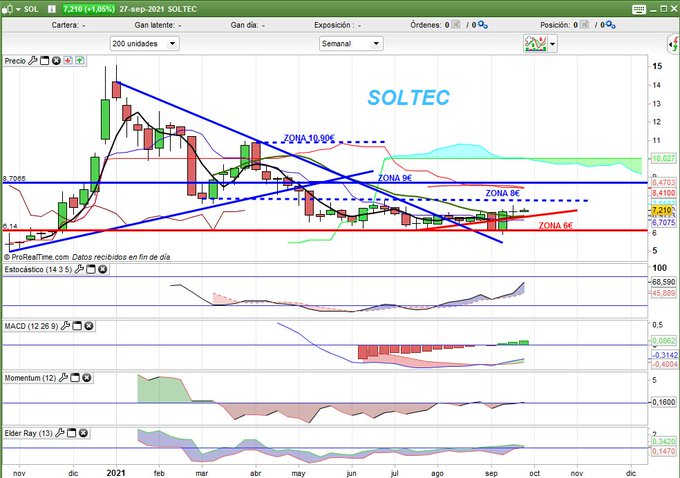Select the SOLTEC text annotation on chart

[x=409, y=98]
